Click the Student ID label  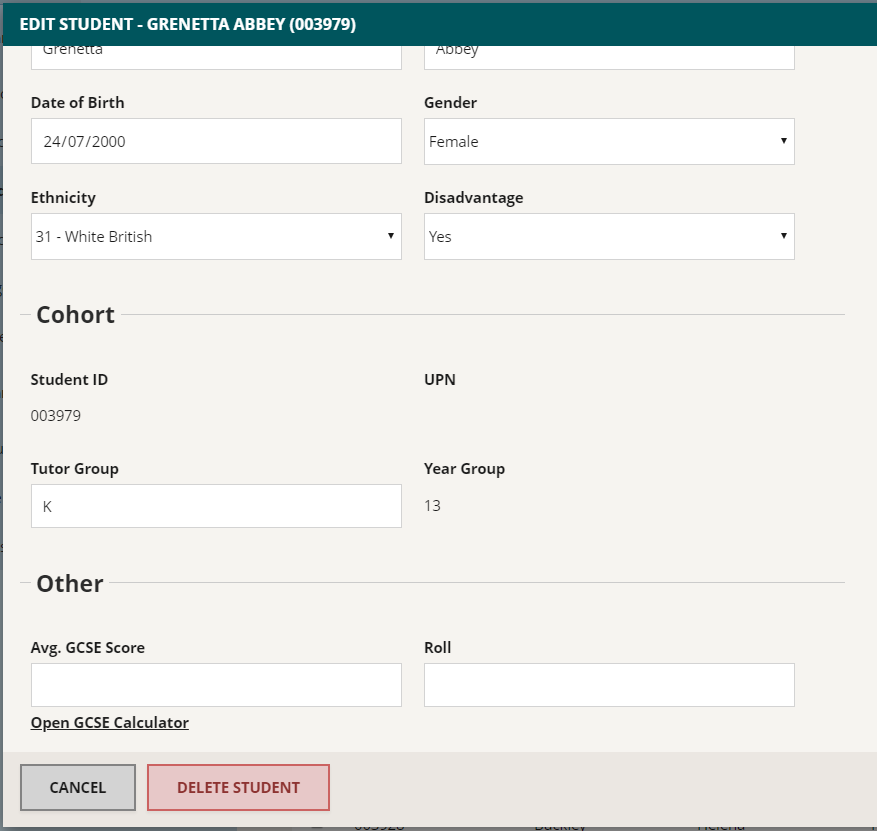69,380
